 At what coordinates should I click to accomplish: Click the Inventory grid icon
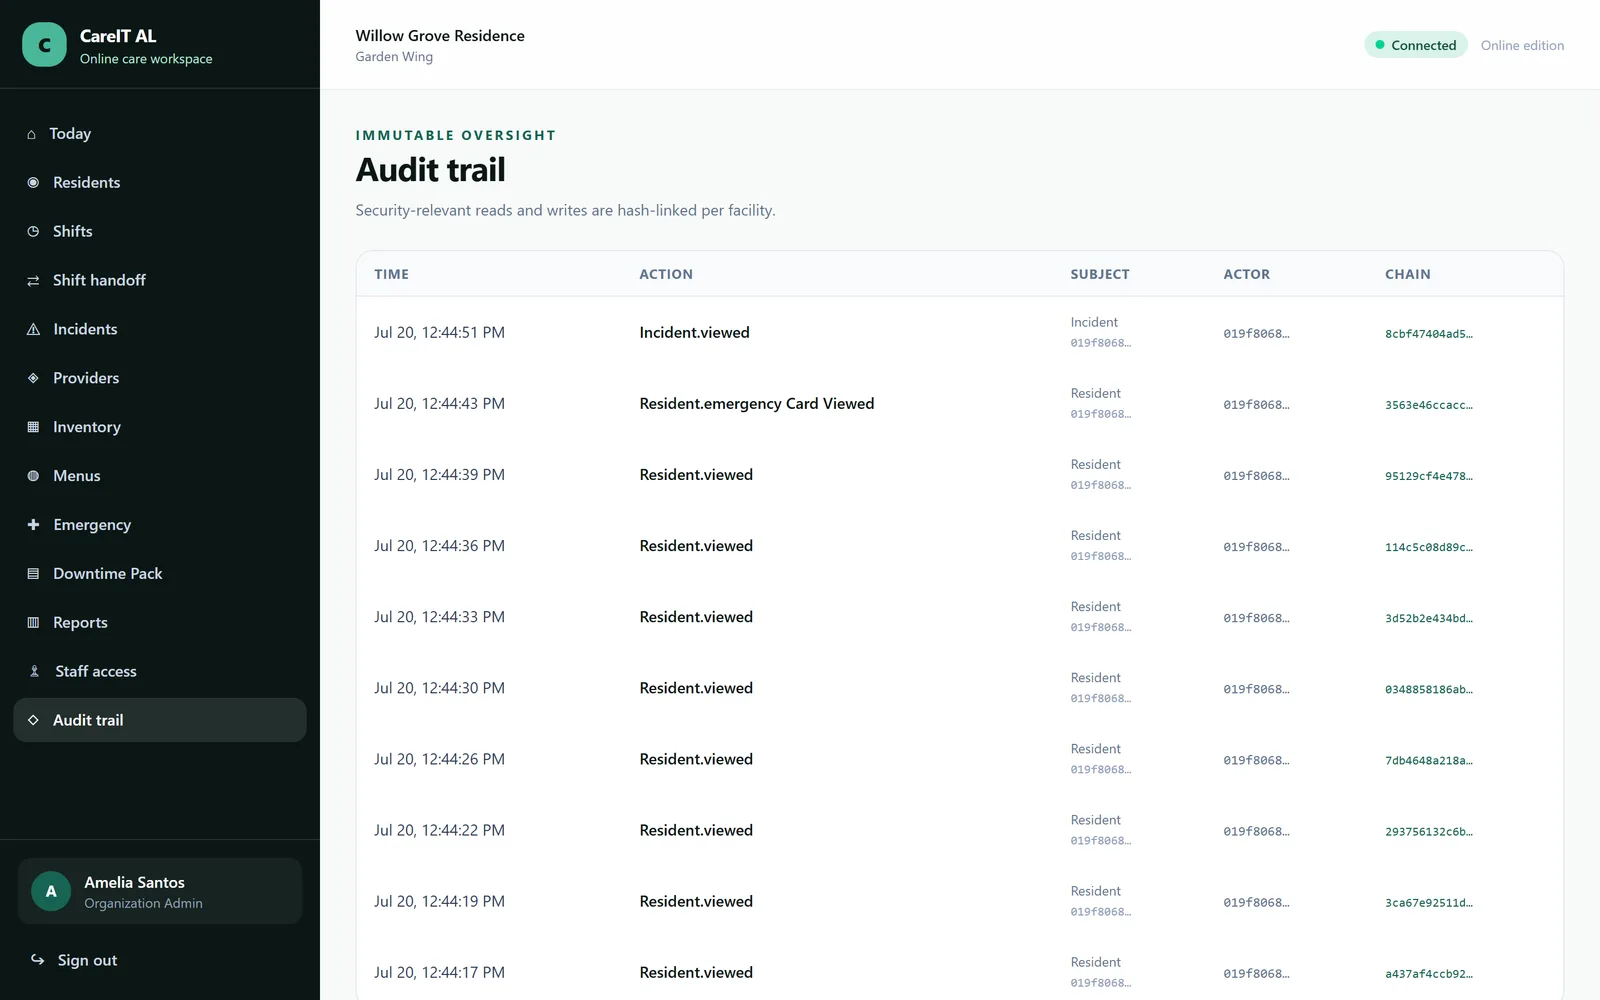pos(33,427)
